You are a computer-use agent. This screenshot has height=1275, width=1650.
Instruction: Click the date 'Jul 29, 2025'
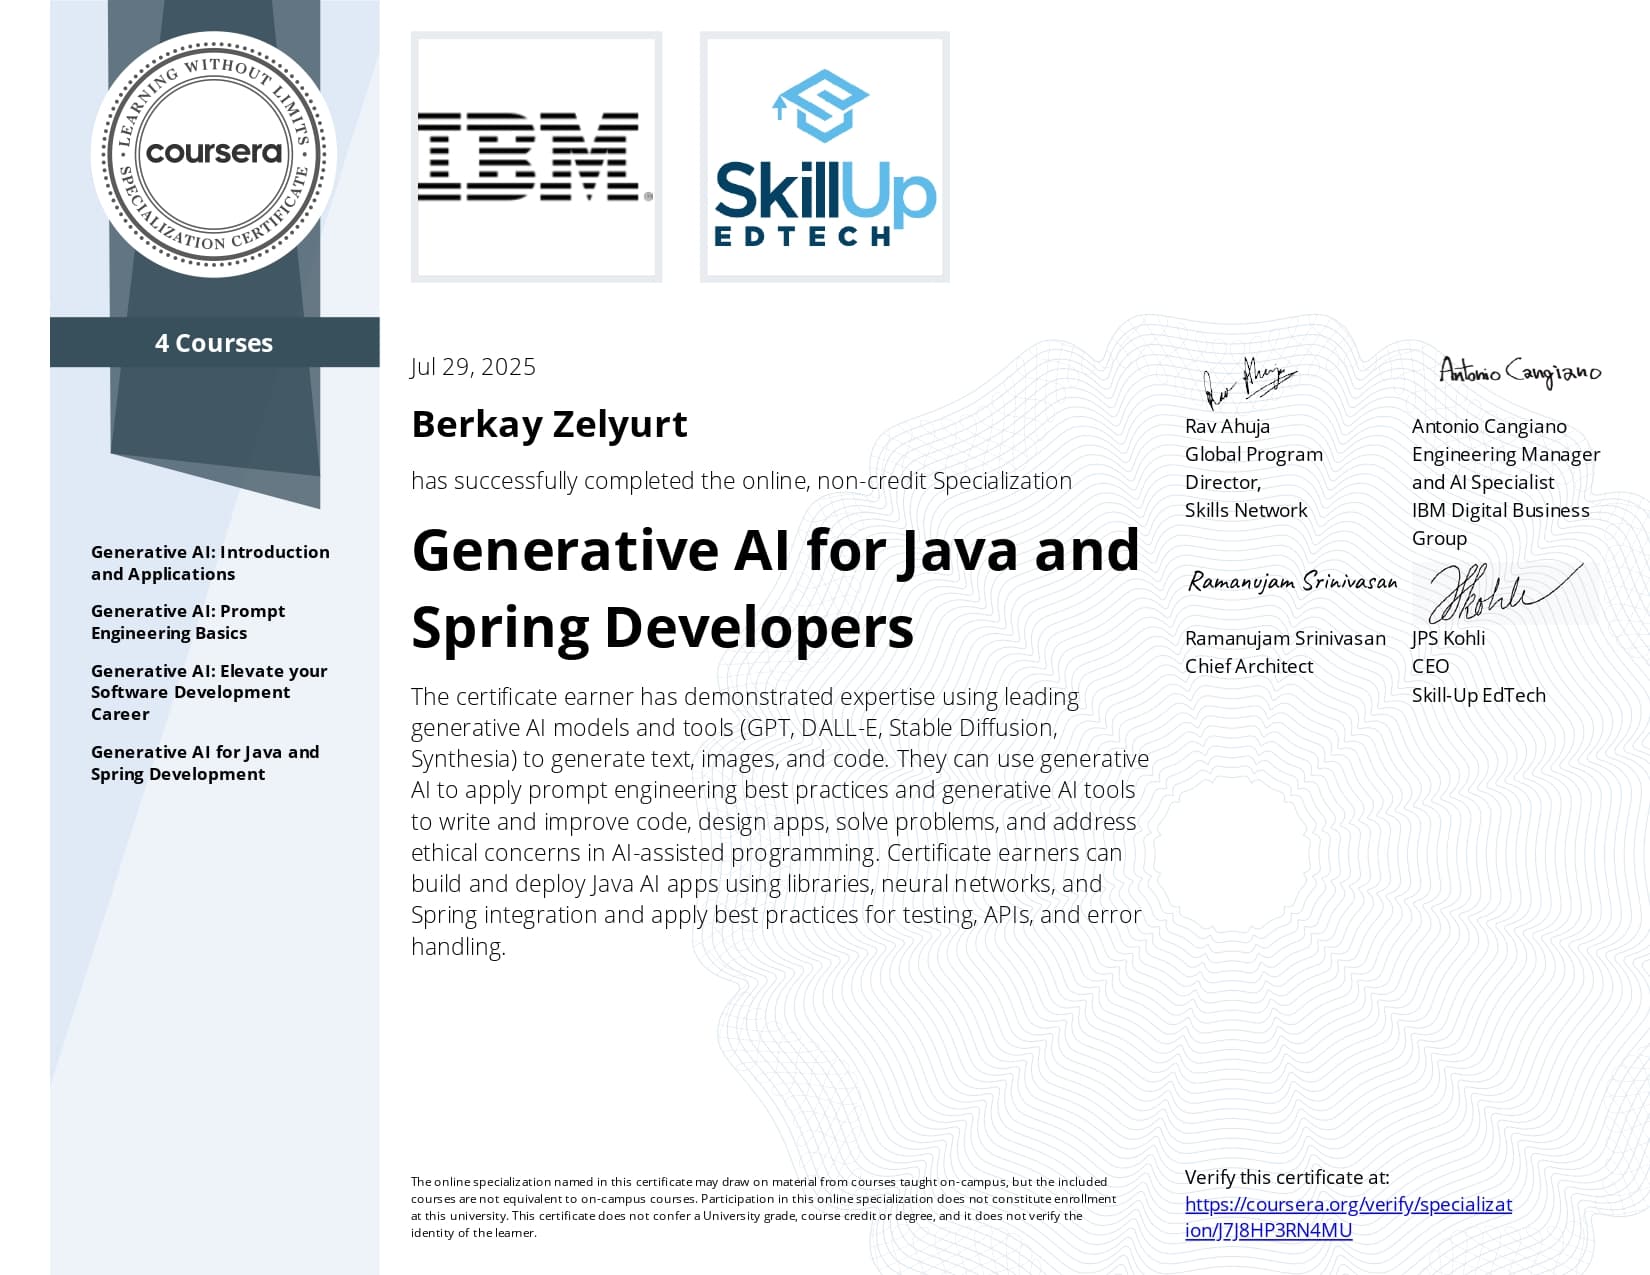click(473, 367)
